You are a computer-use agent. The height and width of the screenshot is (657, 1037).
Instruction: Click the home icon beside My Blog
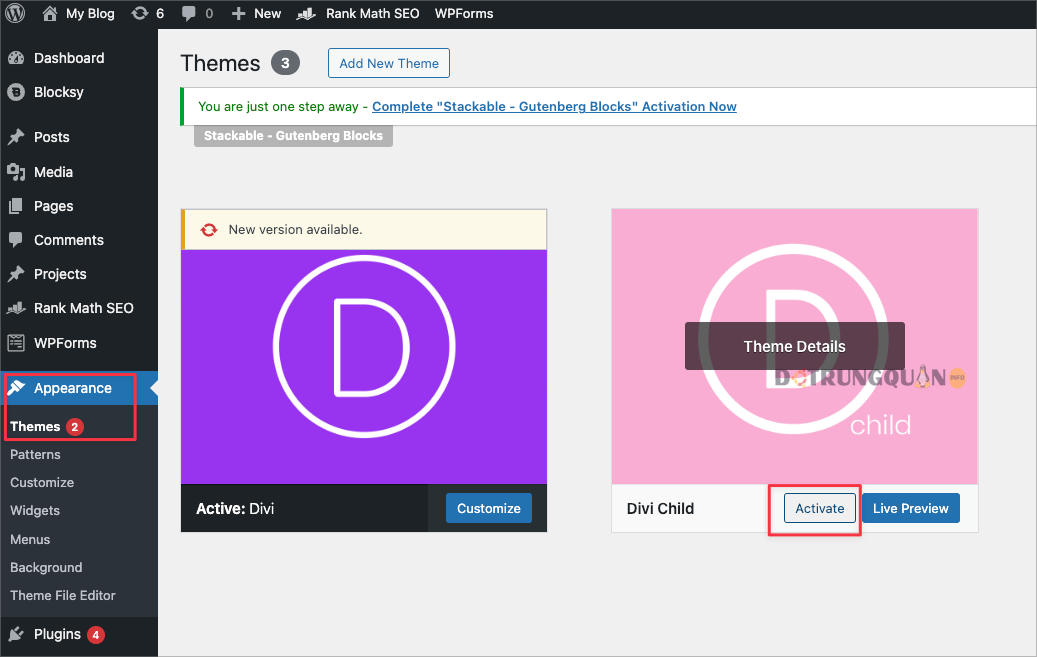click(x=50, y=13)
